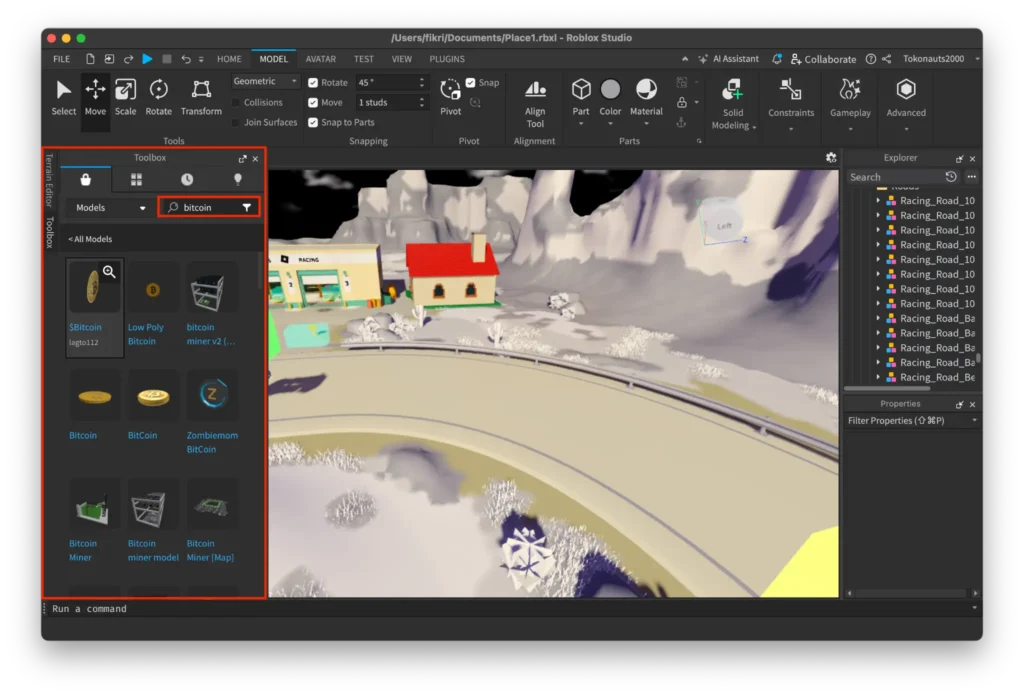1024x695 pixels.
Task: Open the Filter Properties dropdown arrow
Action: pyautogui.click(x=974, y=420)
